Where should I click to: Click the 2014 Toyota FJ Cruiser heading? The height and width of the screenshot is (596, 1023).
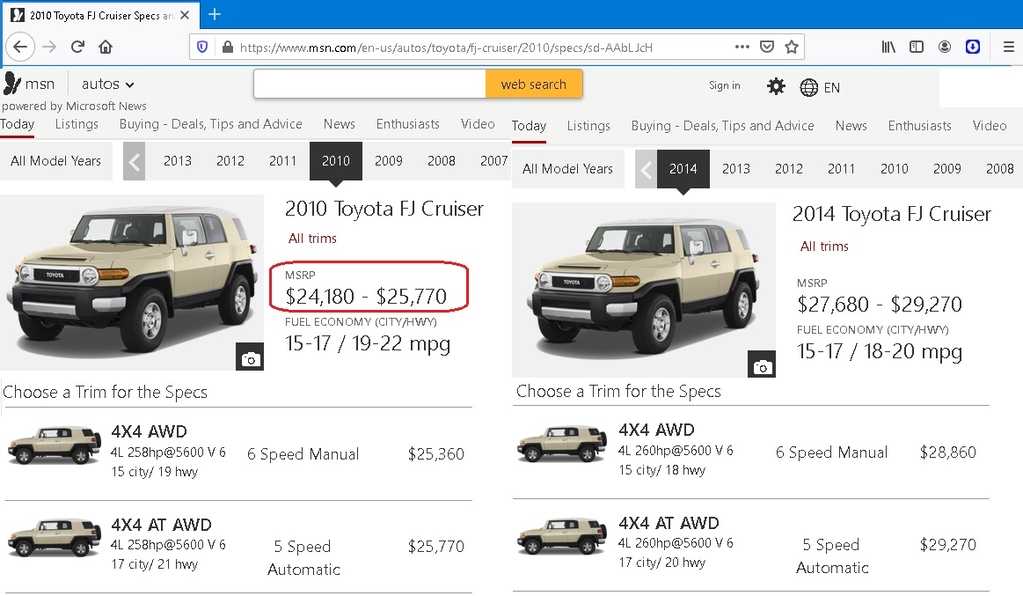[x=891, y=214]
